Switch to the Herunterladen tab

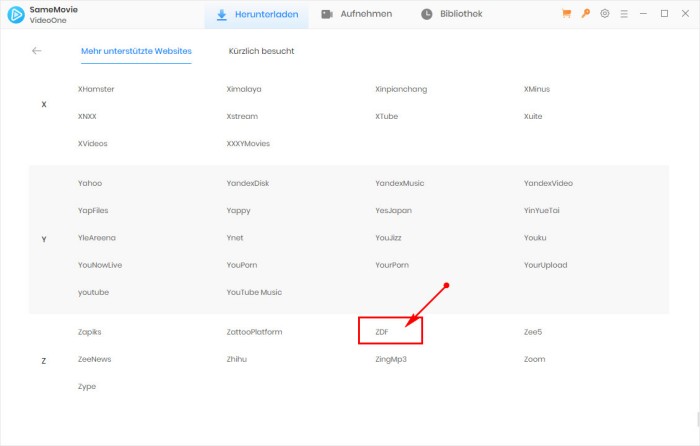[x=257, y=14]
